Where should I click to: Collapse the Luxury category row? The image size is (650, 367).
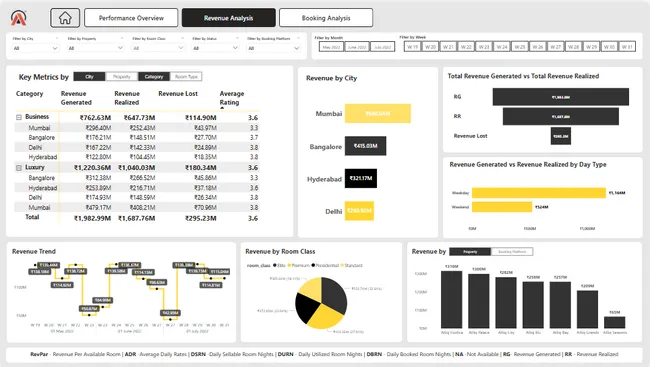pyautogui.click(x=19, y=168)
